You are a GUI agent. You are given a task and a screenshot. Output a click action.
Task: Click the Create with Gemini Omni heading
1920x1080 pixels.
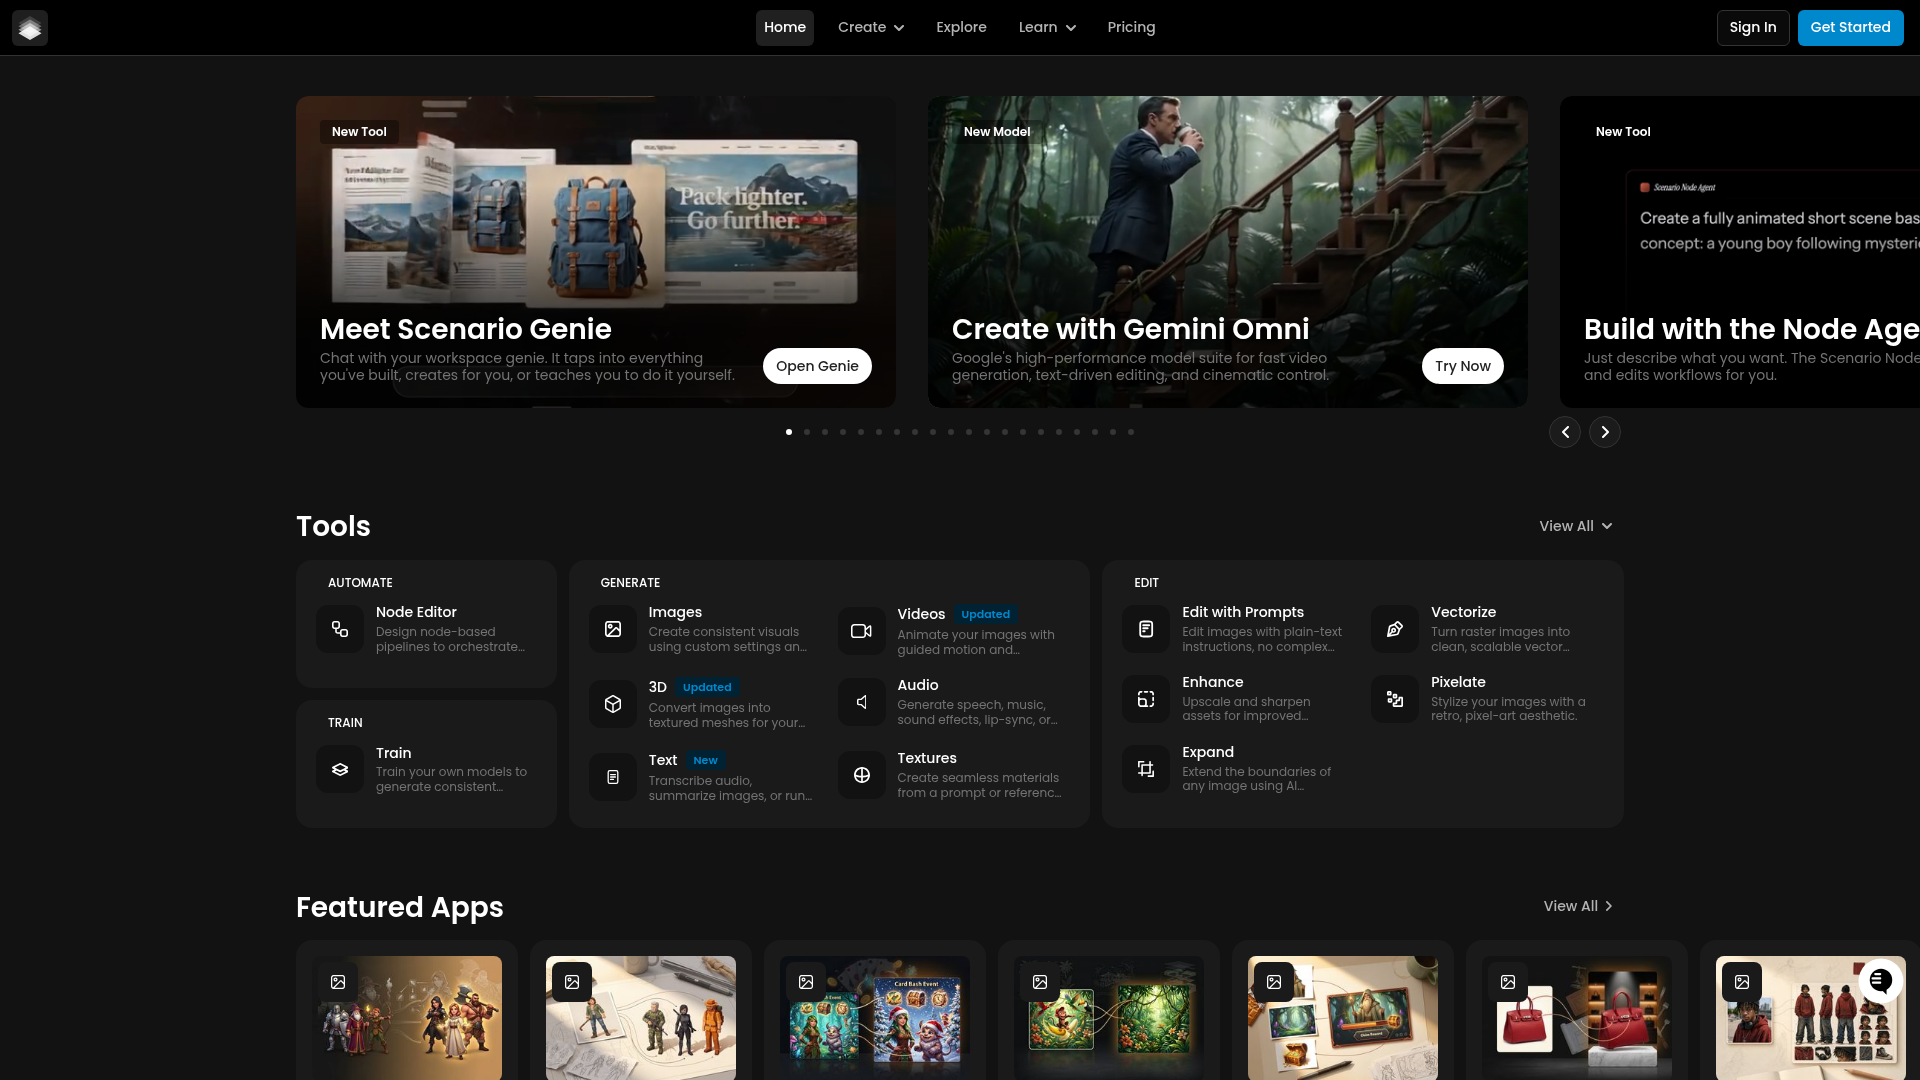[x=1130, y=329]
